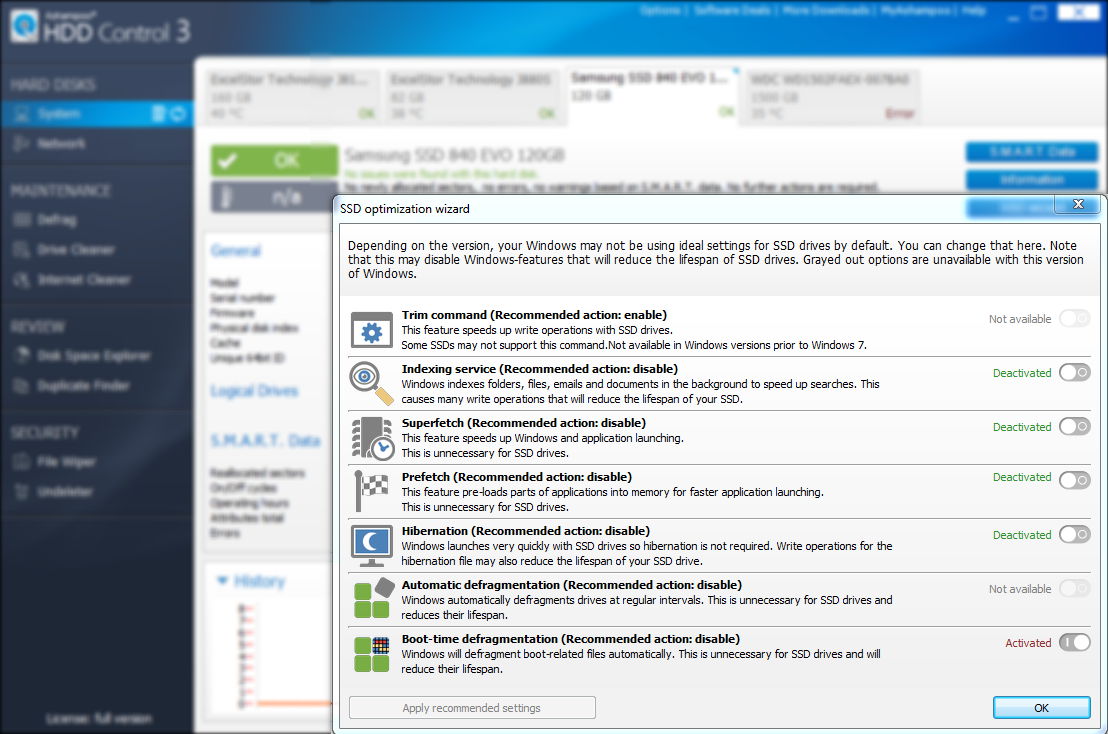1108x734 pixels.
Task: Click the "License: full version" text
Action: pos(98,718)
